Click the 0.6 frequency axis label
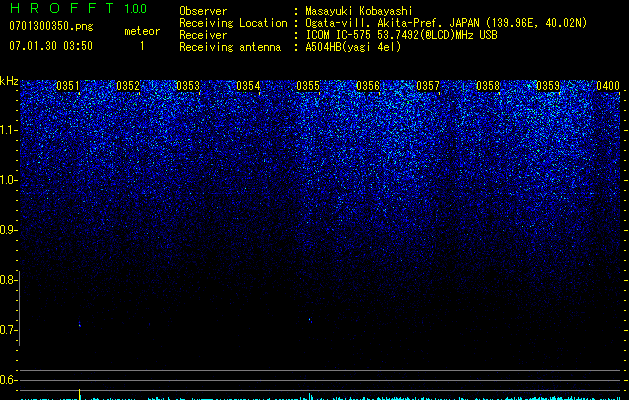629x400 pixels. [8, 380]
